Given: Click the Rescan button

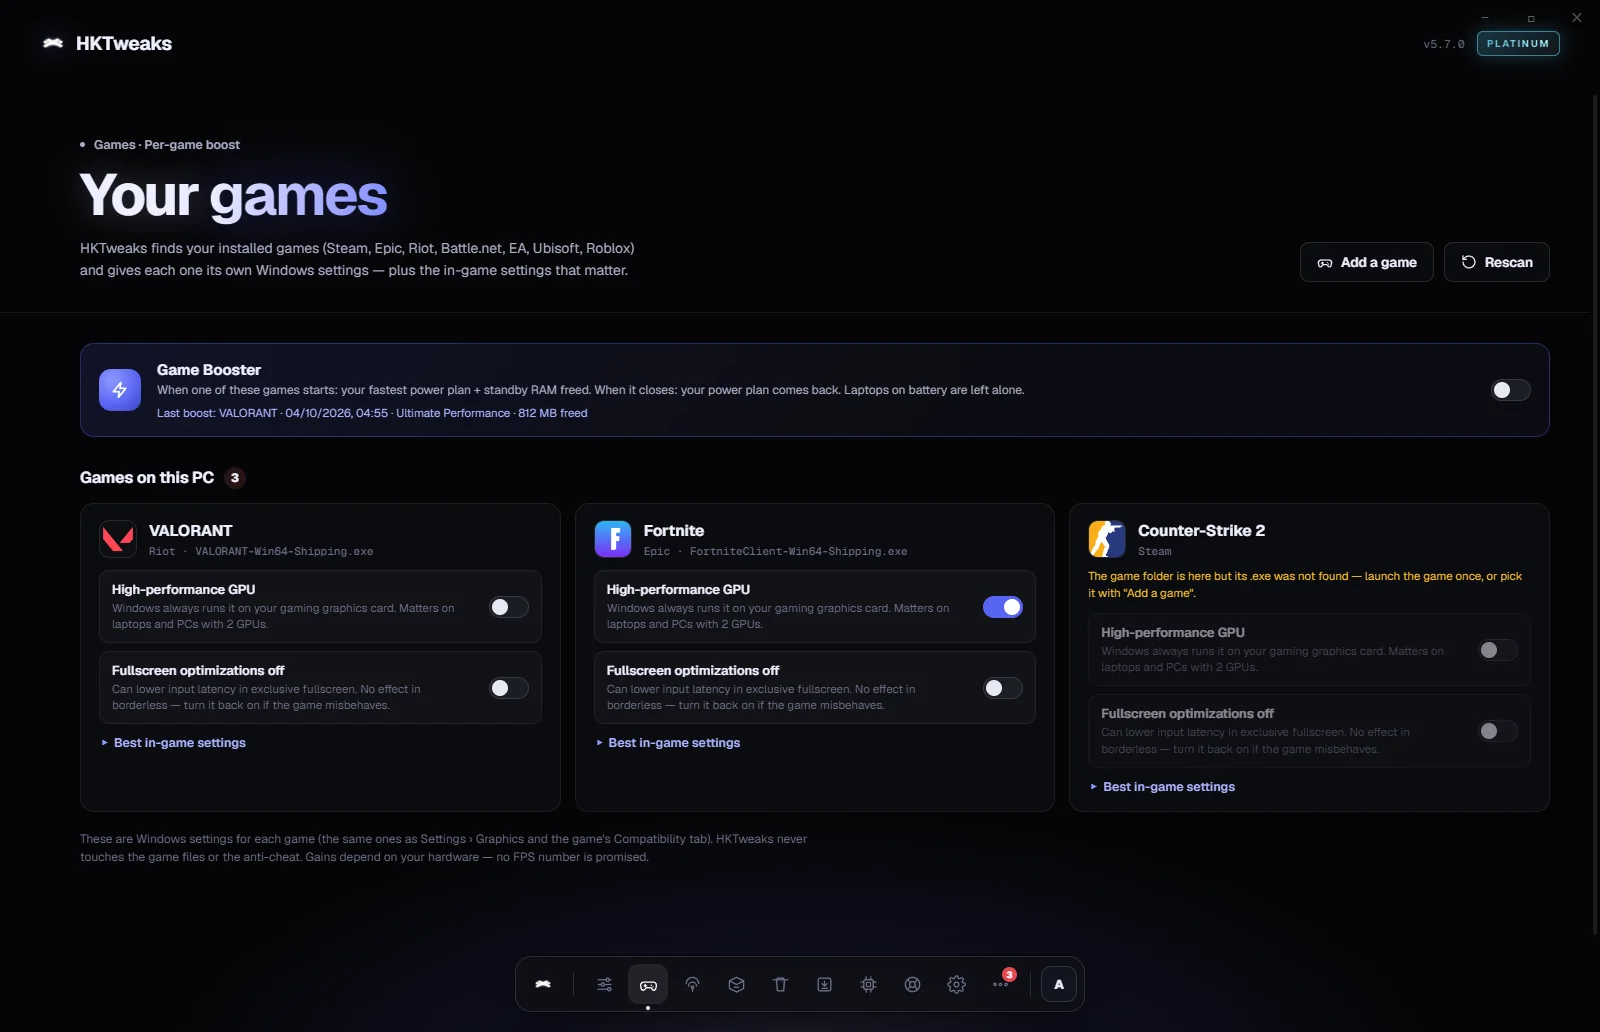Looking at the screenshot, I should coord(1497,262).
